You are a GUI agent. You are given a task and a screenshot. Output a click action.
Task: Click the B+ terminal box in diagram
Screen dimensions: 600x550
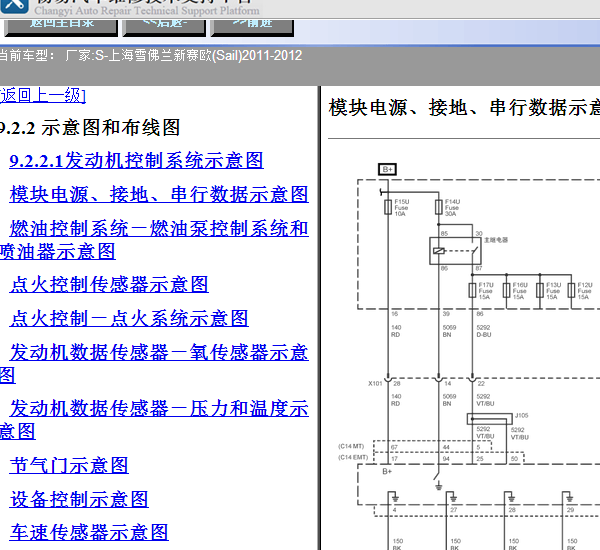[x=387, y=169]
